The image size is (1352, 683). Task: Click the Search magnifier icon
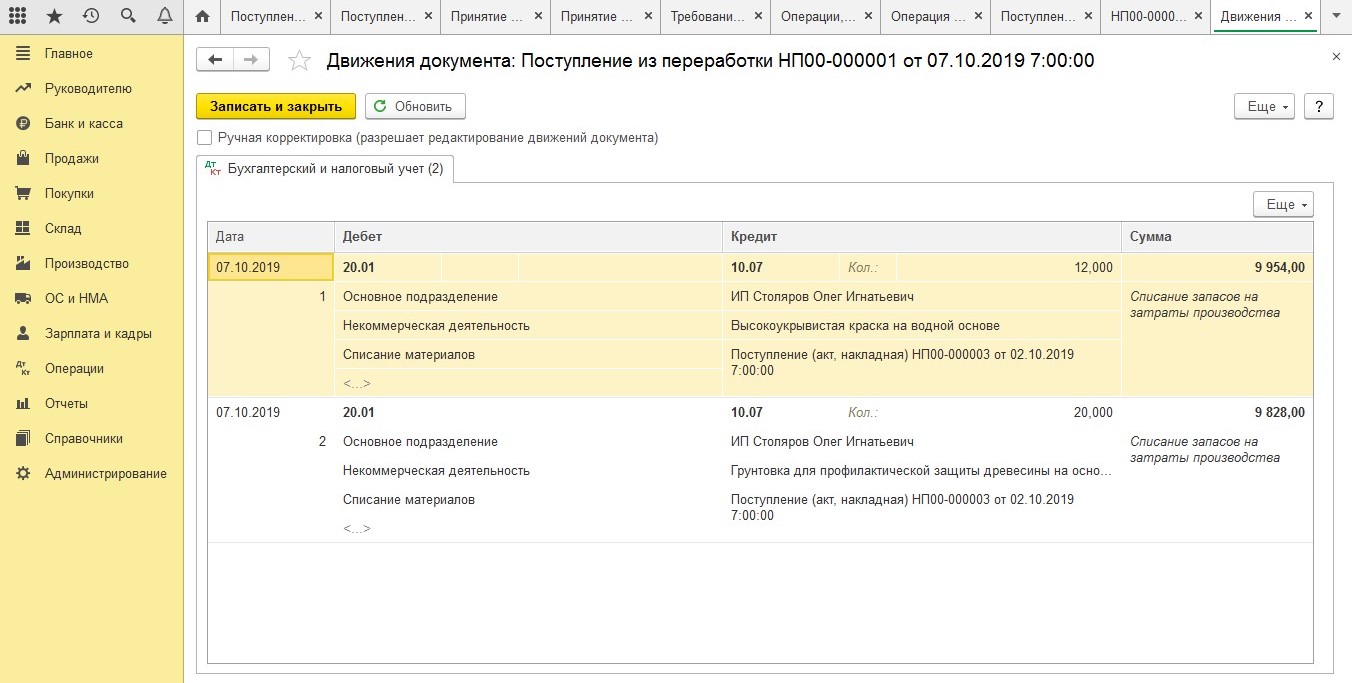click(127, 16)
